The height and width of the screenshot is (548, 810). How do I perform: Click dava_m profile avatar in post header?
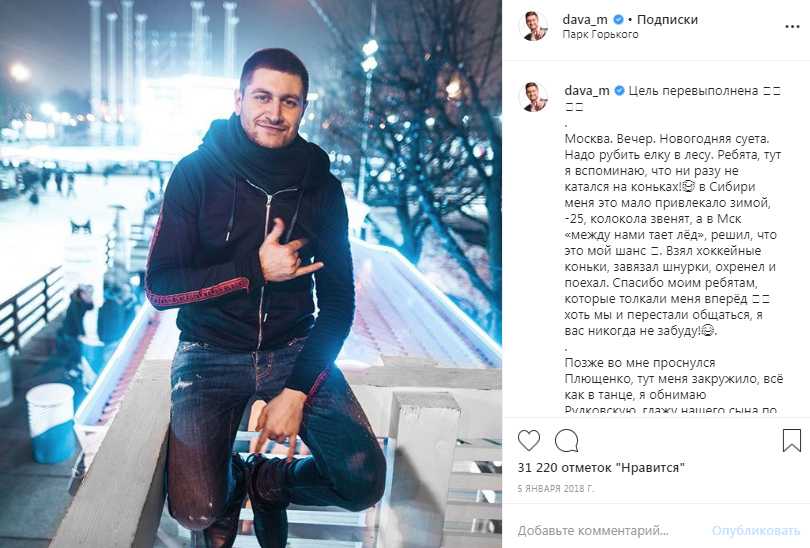(x=533, y=25)
